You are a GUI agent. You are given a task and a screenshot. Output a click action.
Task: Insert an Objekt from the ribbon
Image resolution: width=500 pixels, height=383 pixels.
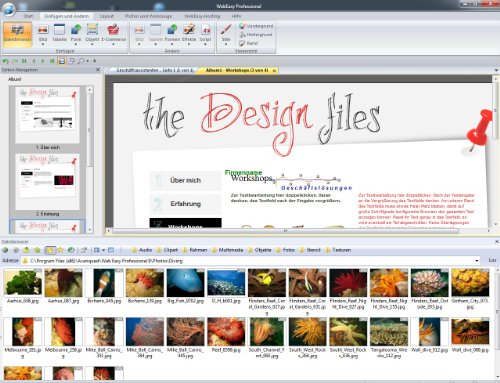[x=92, y=33]
